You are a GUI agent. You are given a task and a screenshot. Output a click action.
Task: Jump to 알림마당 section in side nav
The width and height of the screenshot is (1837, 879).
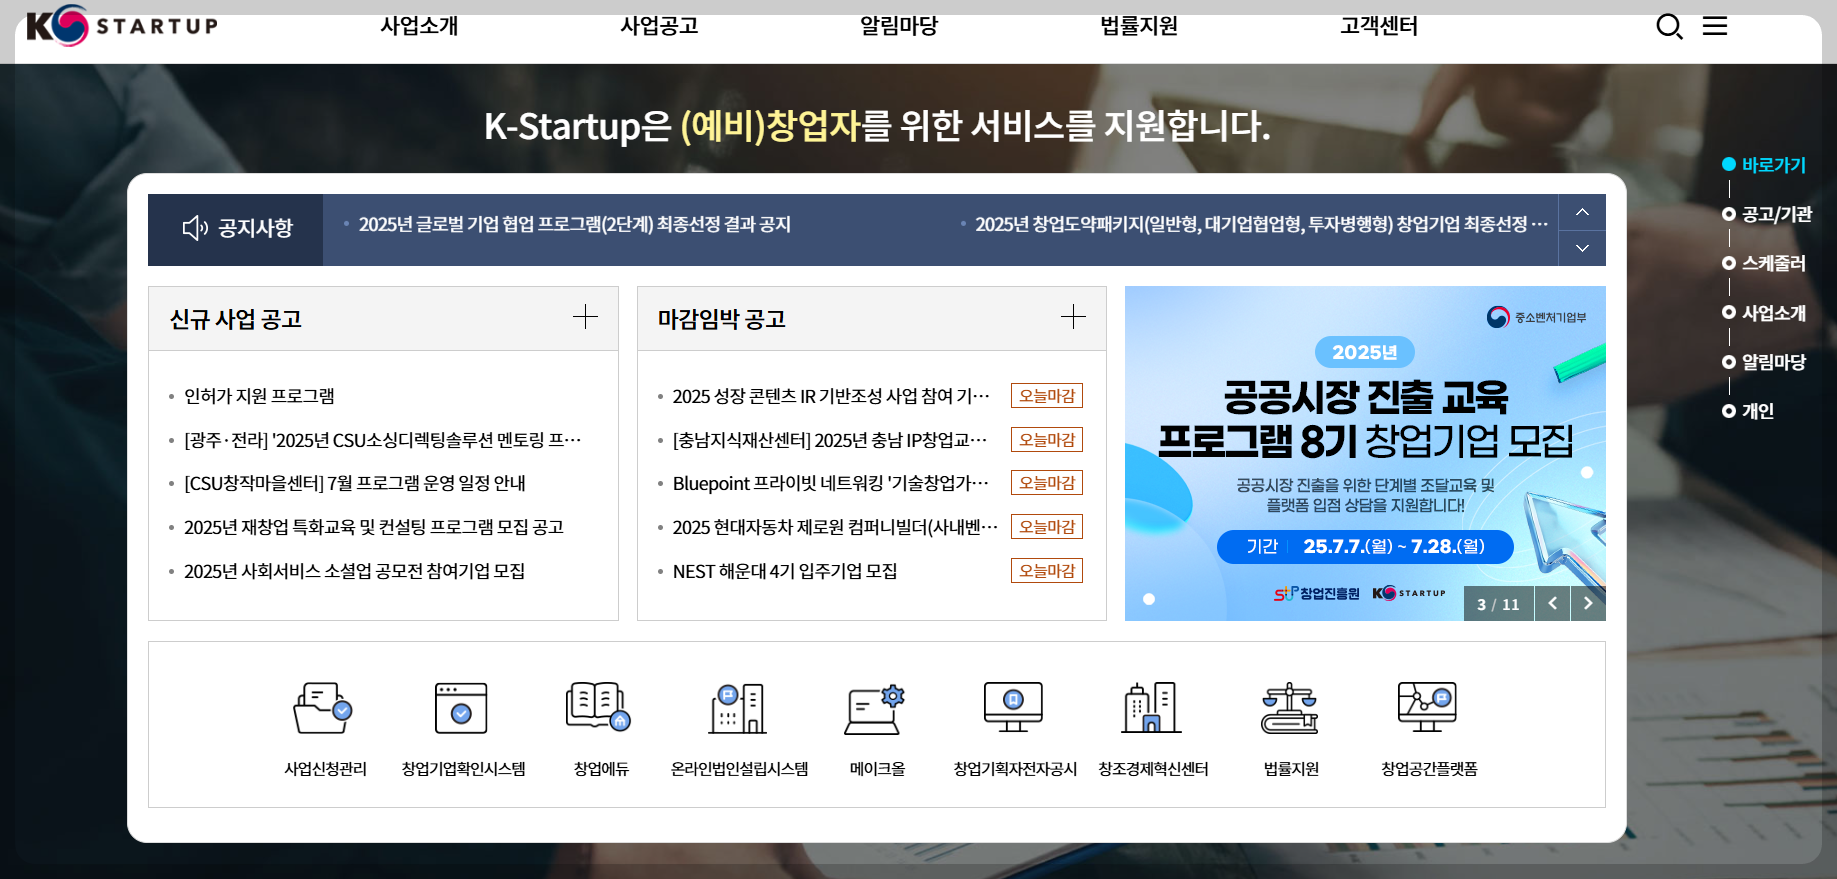1764,362
